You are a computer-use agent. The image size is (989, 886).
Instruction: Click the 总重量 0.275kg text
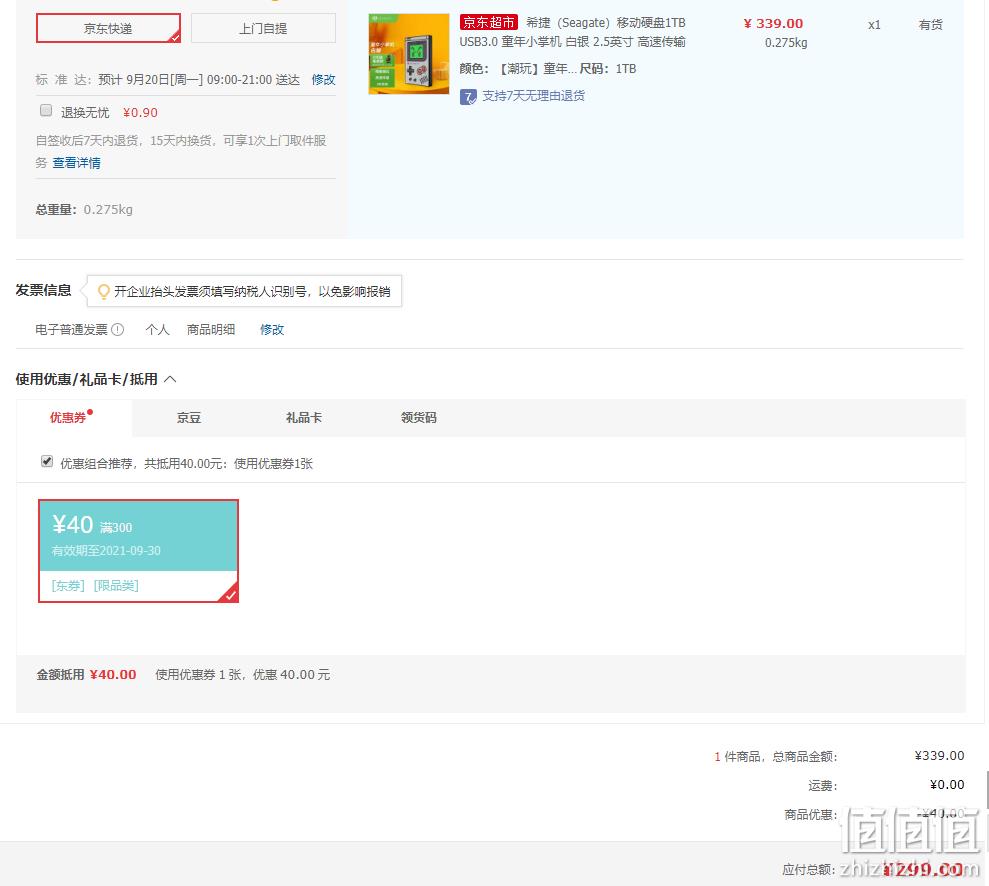coord(84,209)
